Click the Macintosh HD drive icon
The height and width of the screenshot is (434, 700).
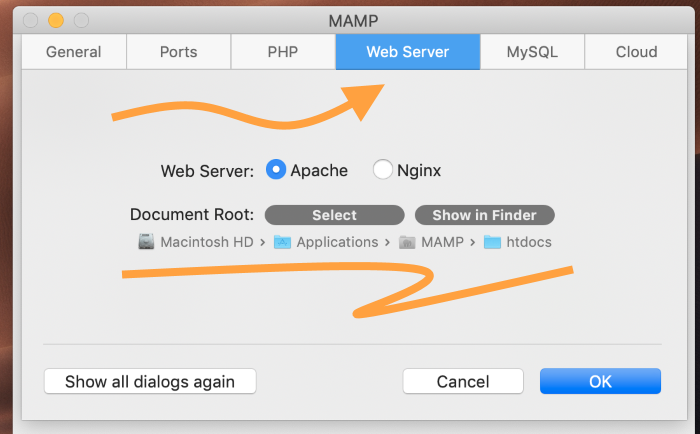click(146, 242)
